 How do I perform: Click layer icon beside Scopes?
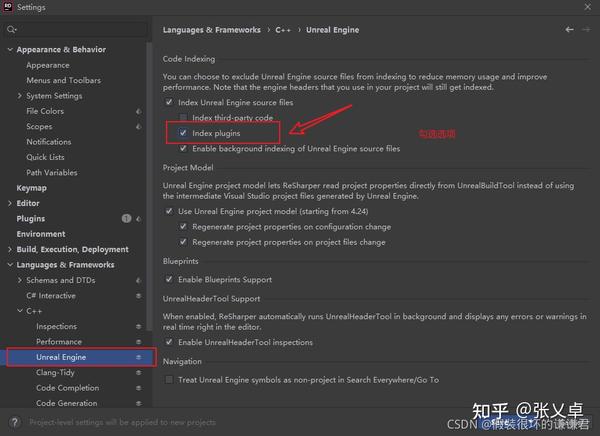point(139,127)
